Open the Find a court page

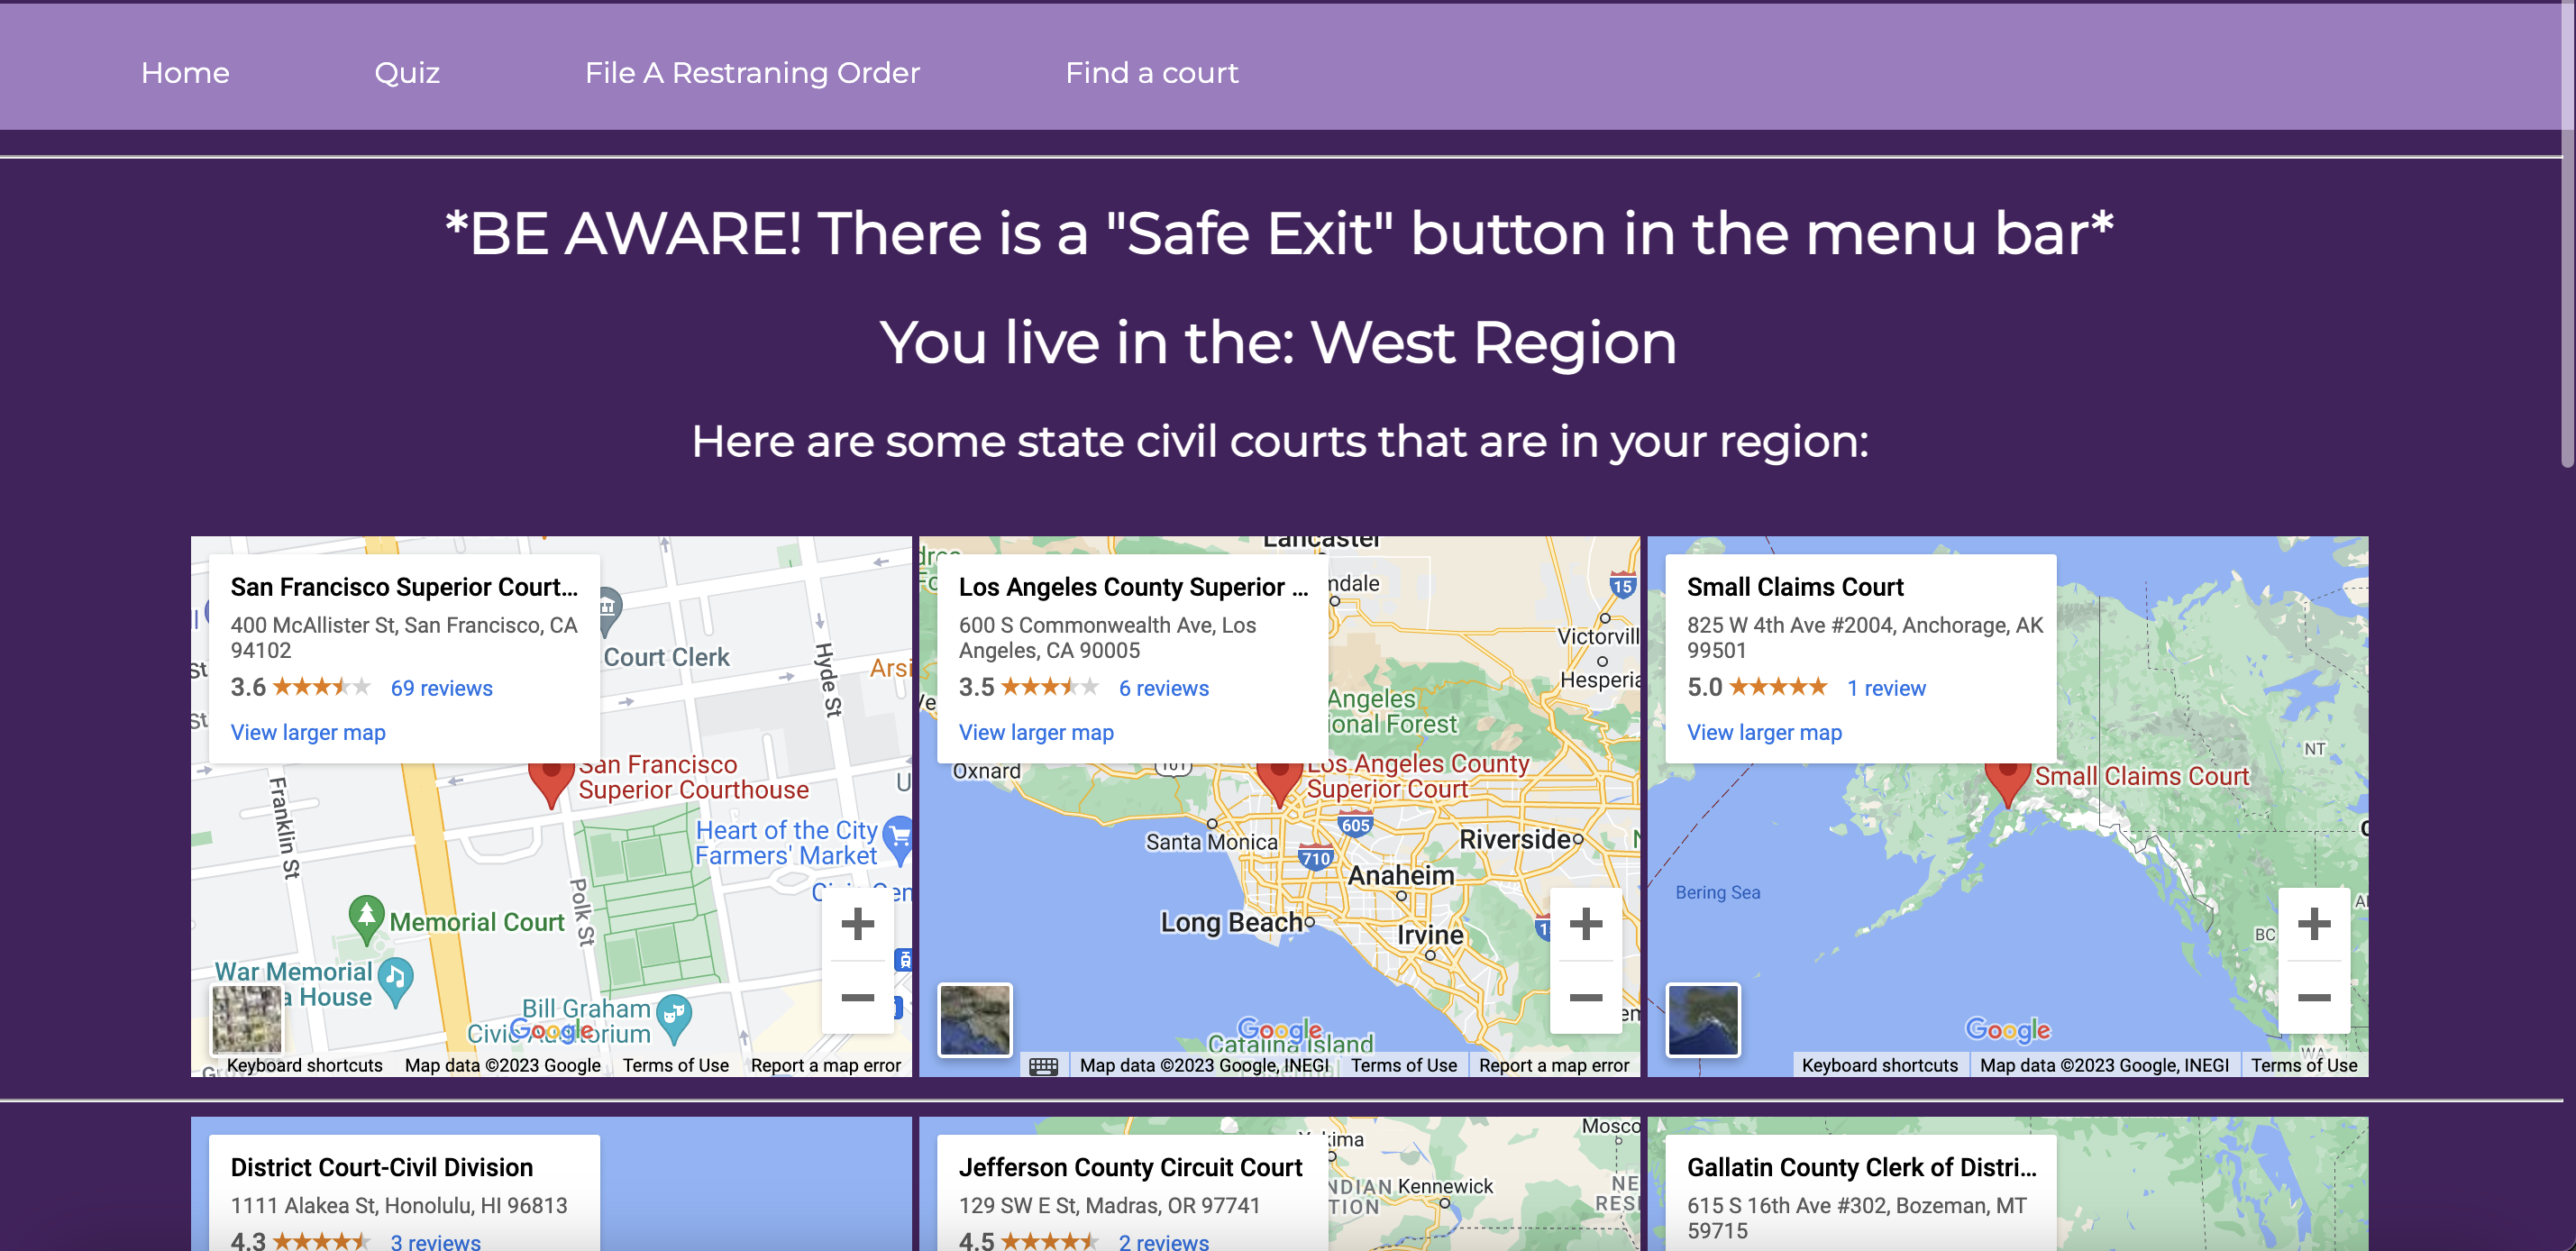[1151, 73]
